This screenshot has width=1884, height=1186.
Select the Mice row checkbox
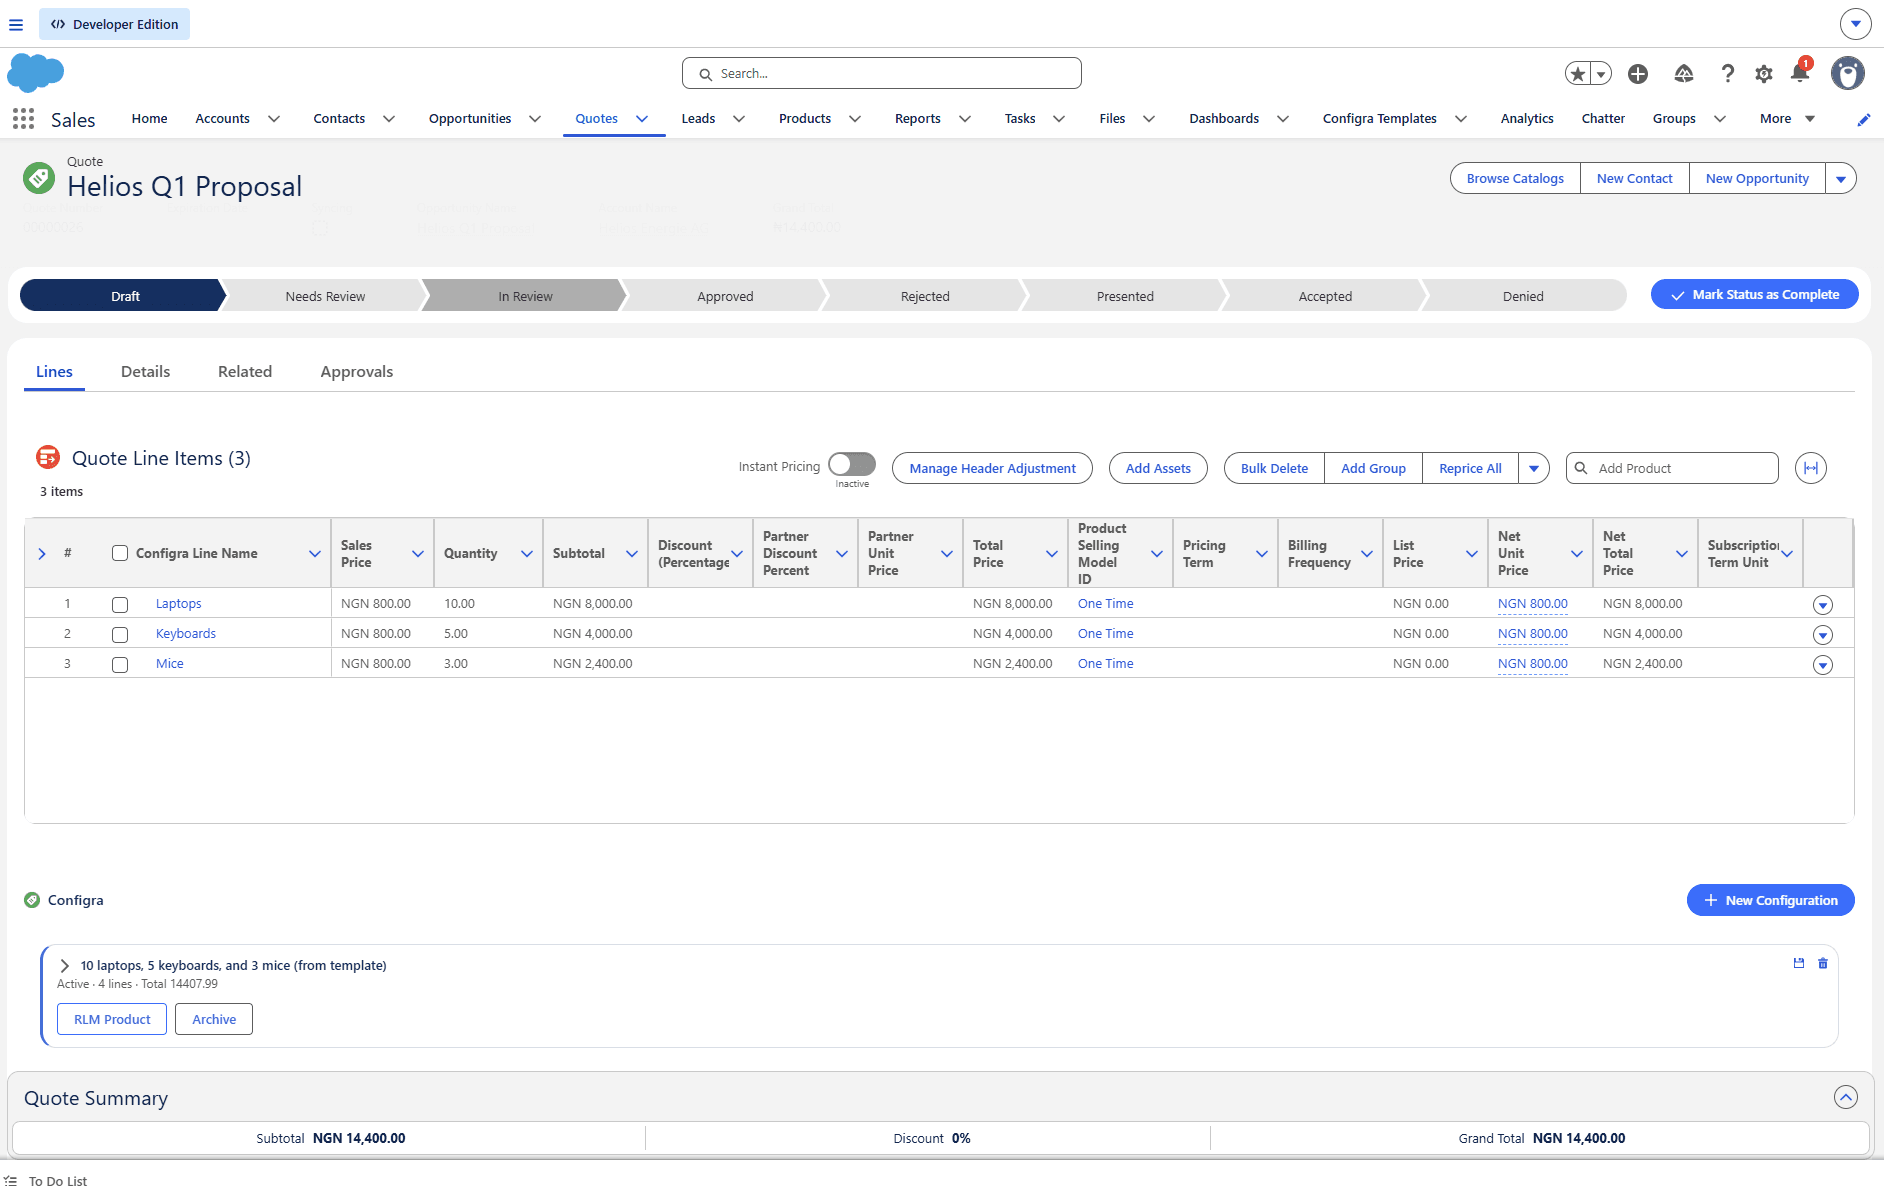click(x=120, y=665)
